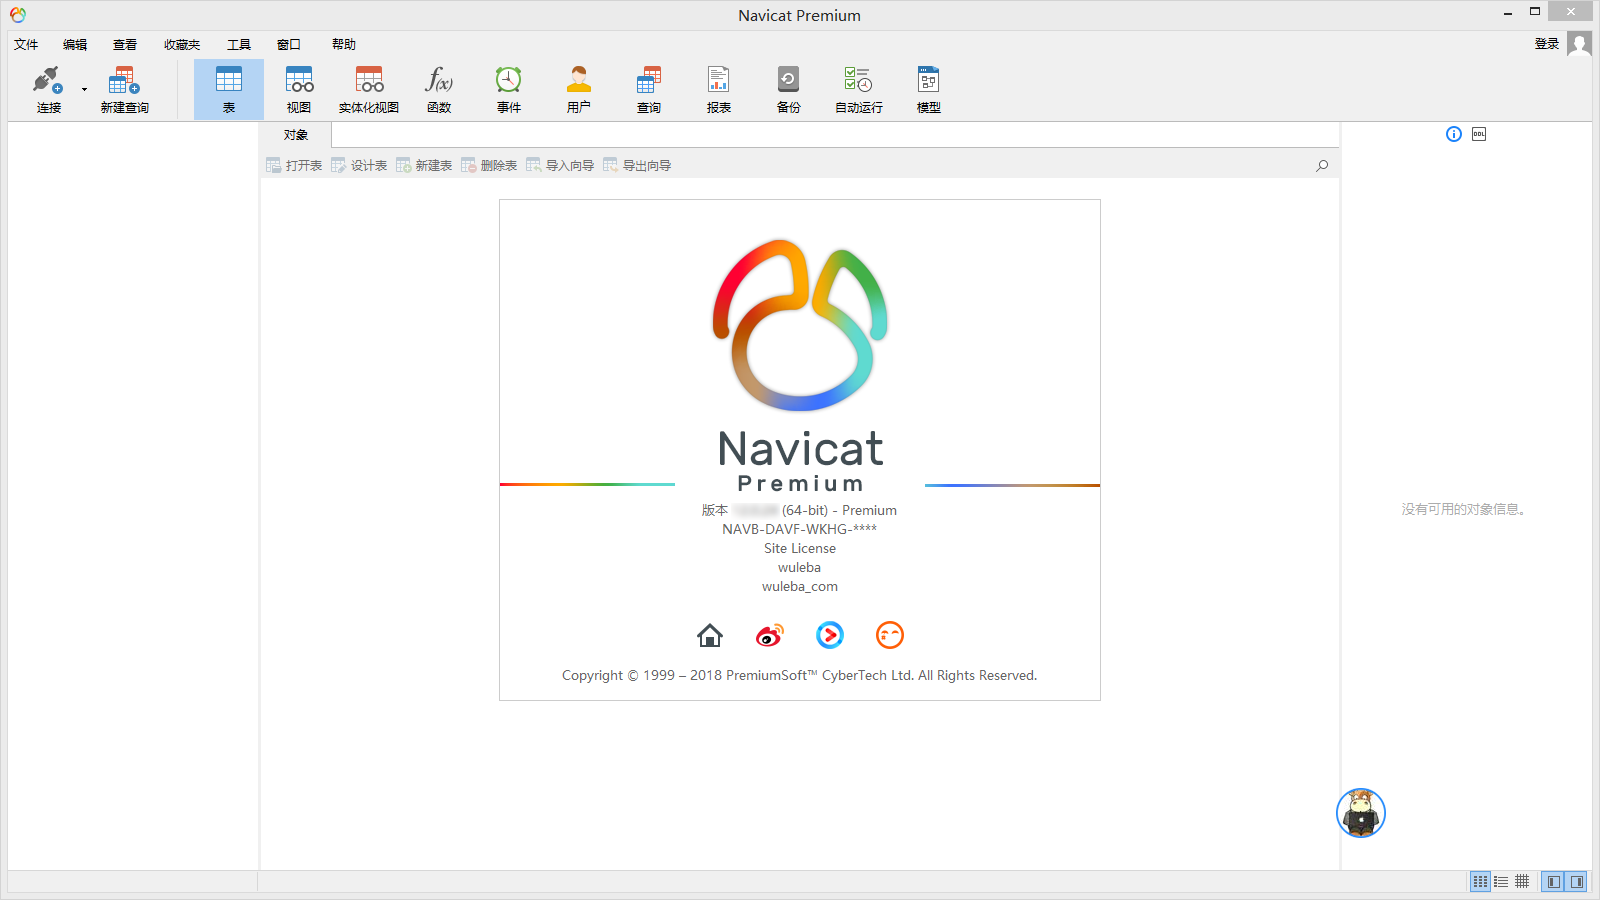Click the Site License text

tap(800, 548)
